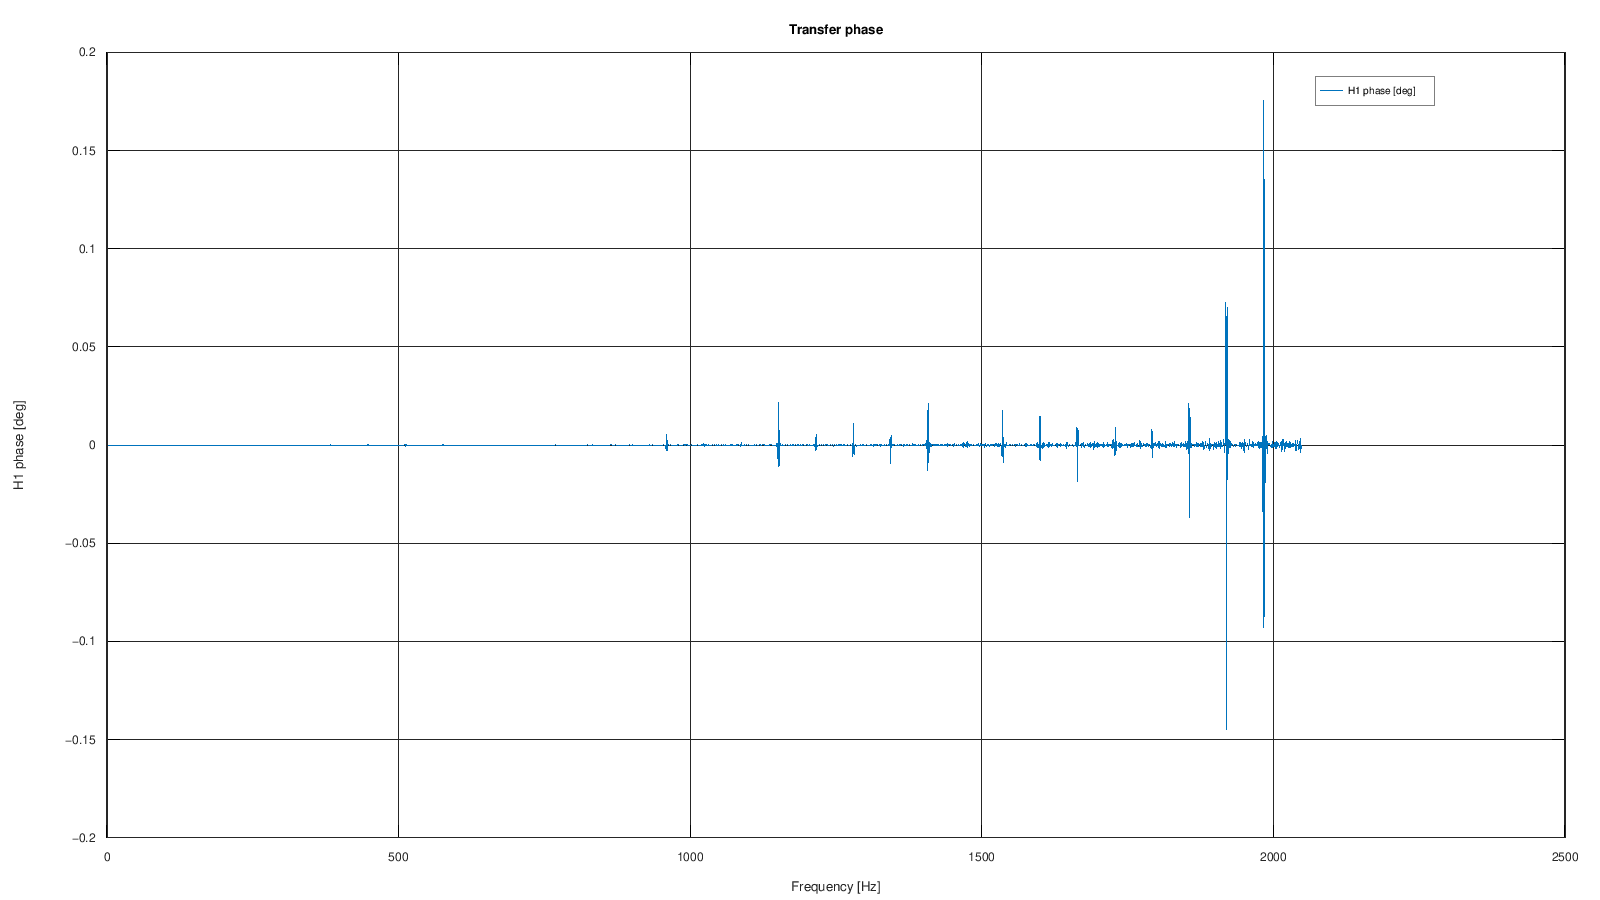Click the 'Transfer phase' plot title
This screenshot has width=1600, height=900.
(x=835, y=29)
